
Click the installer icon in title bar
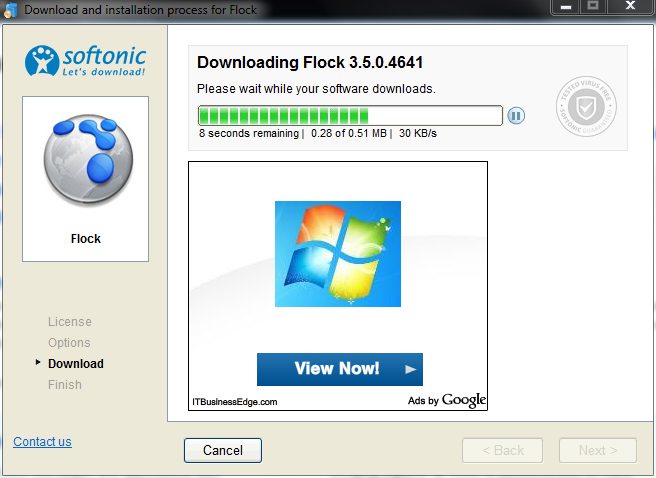tap(10, 10)
